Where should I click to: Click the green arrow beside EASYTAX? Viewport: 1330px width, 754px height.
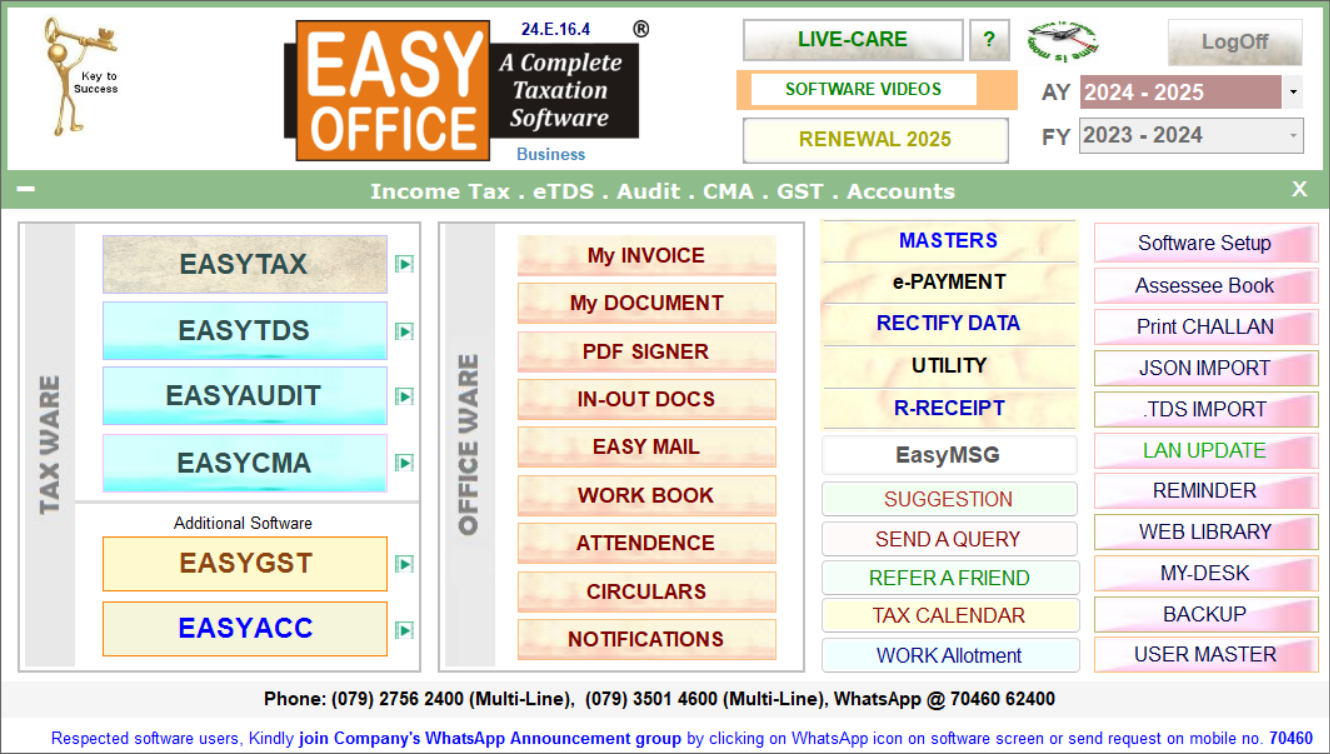404,264
